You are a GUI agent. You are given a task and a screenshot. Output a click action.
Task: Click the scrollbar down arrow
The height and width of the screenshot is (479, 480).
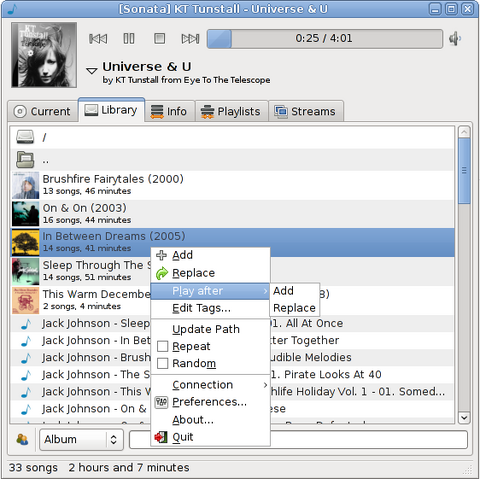(464, 417)
